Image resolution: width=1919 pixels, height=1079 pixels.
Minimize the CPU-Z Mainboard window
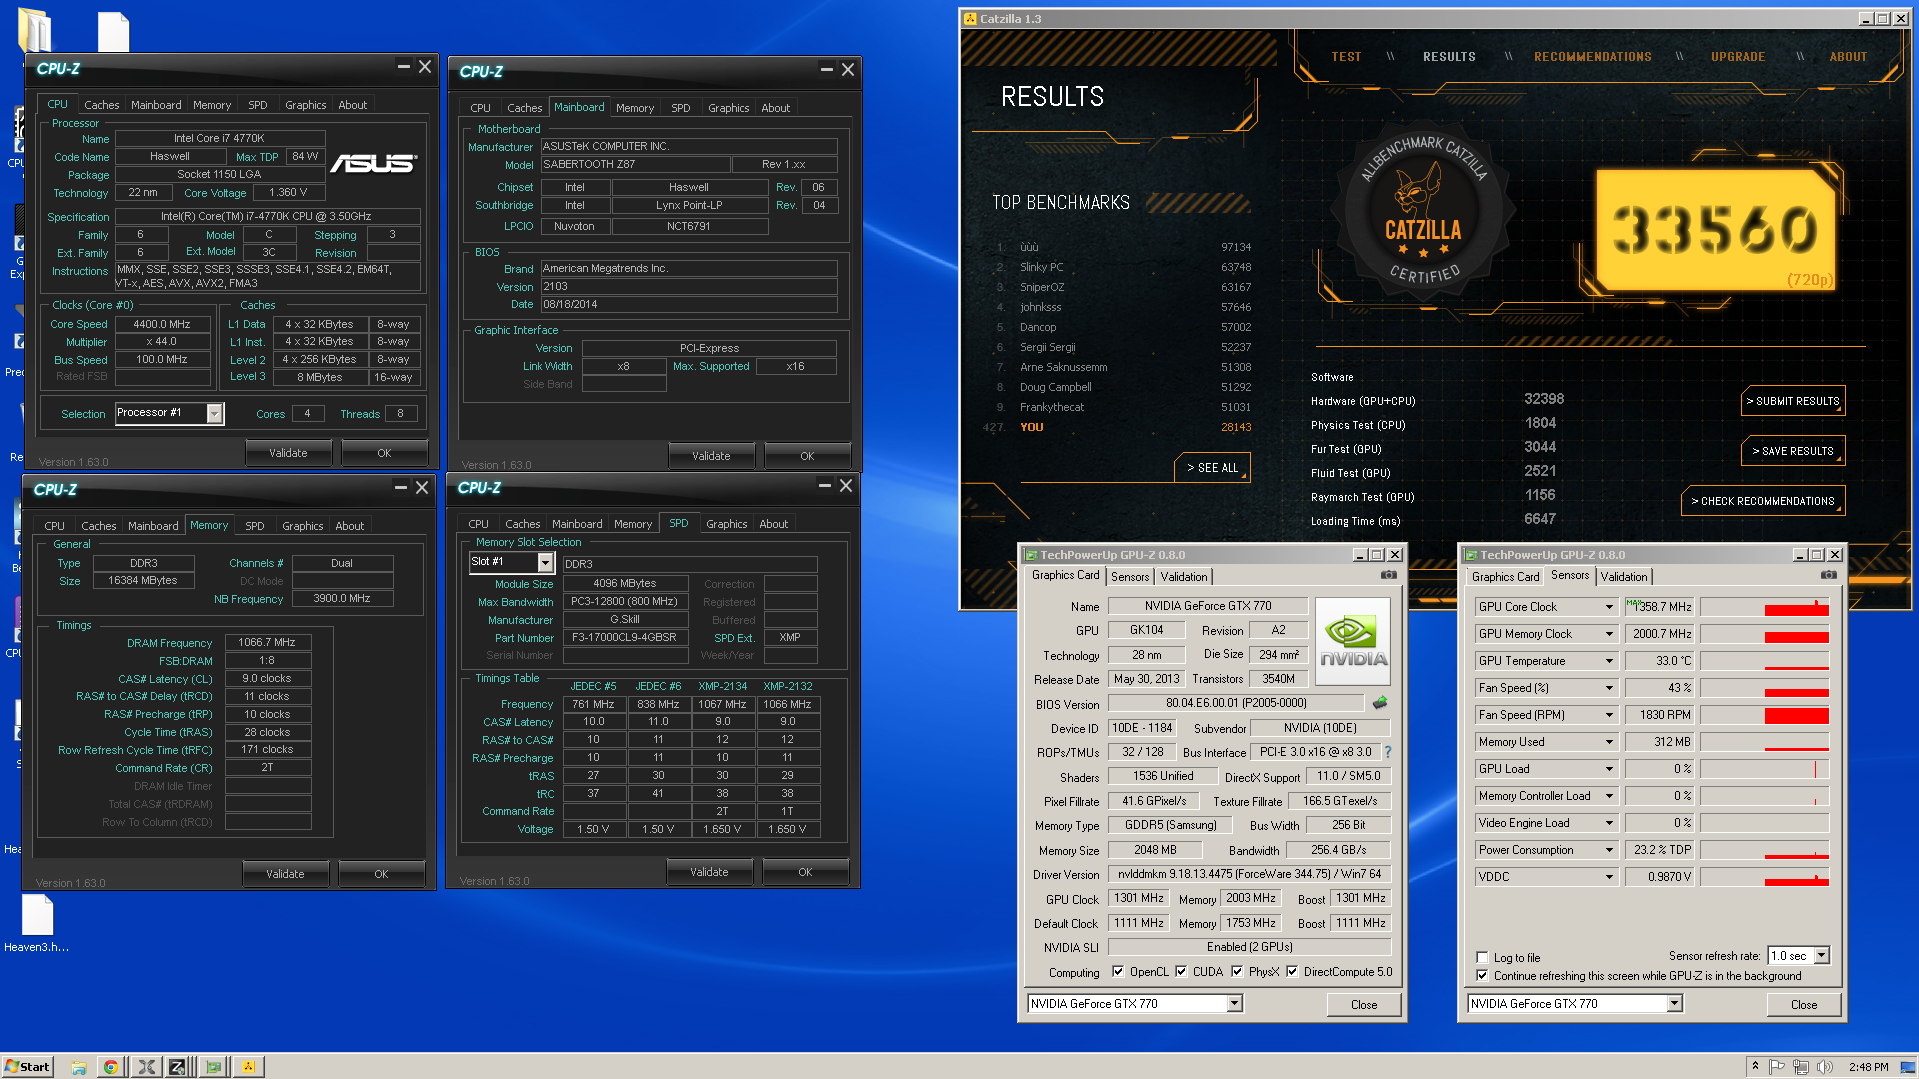pos(826,70)
